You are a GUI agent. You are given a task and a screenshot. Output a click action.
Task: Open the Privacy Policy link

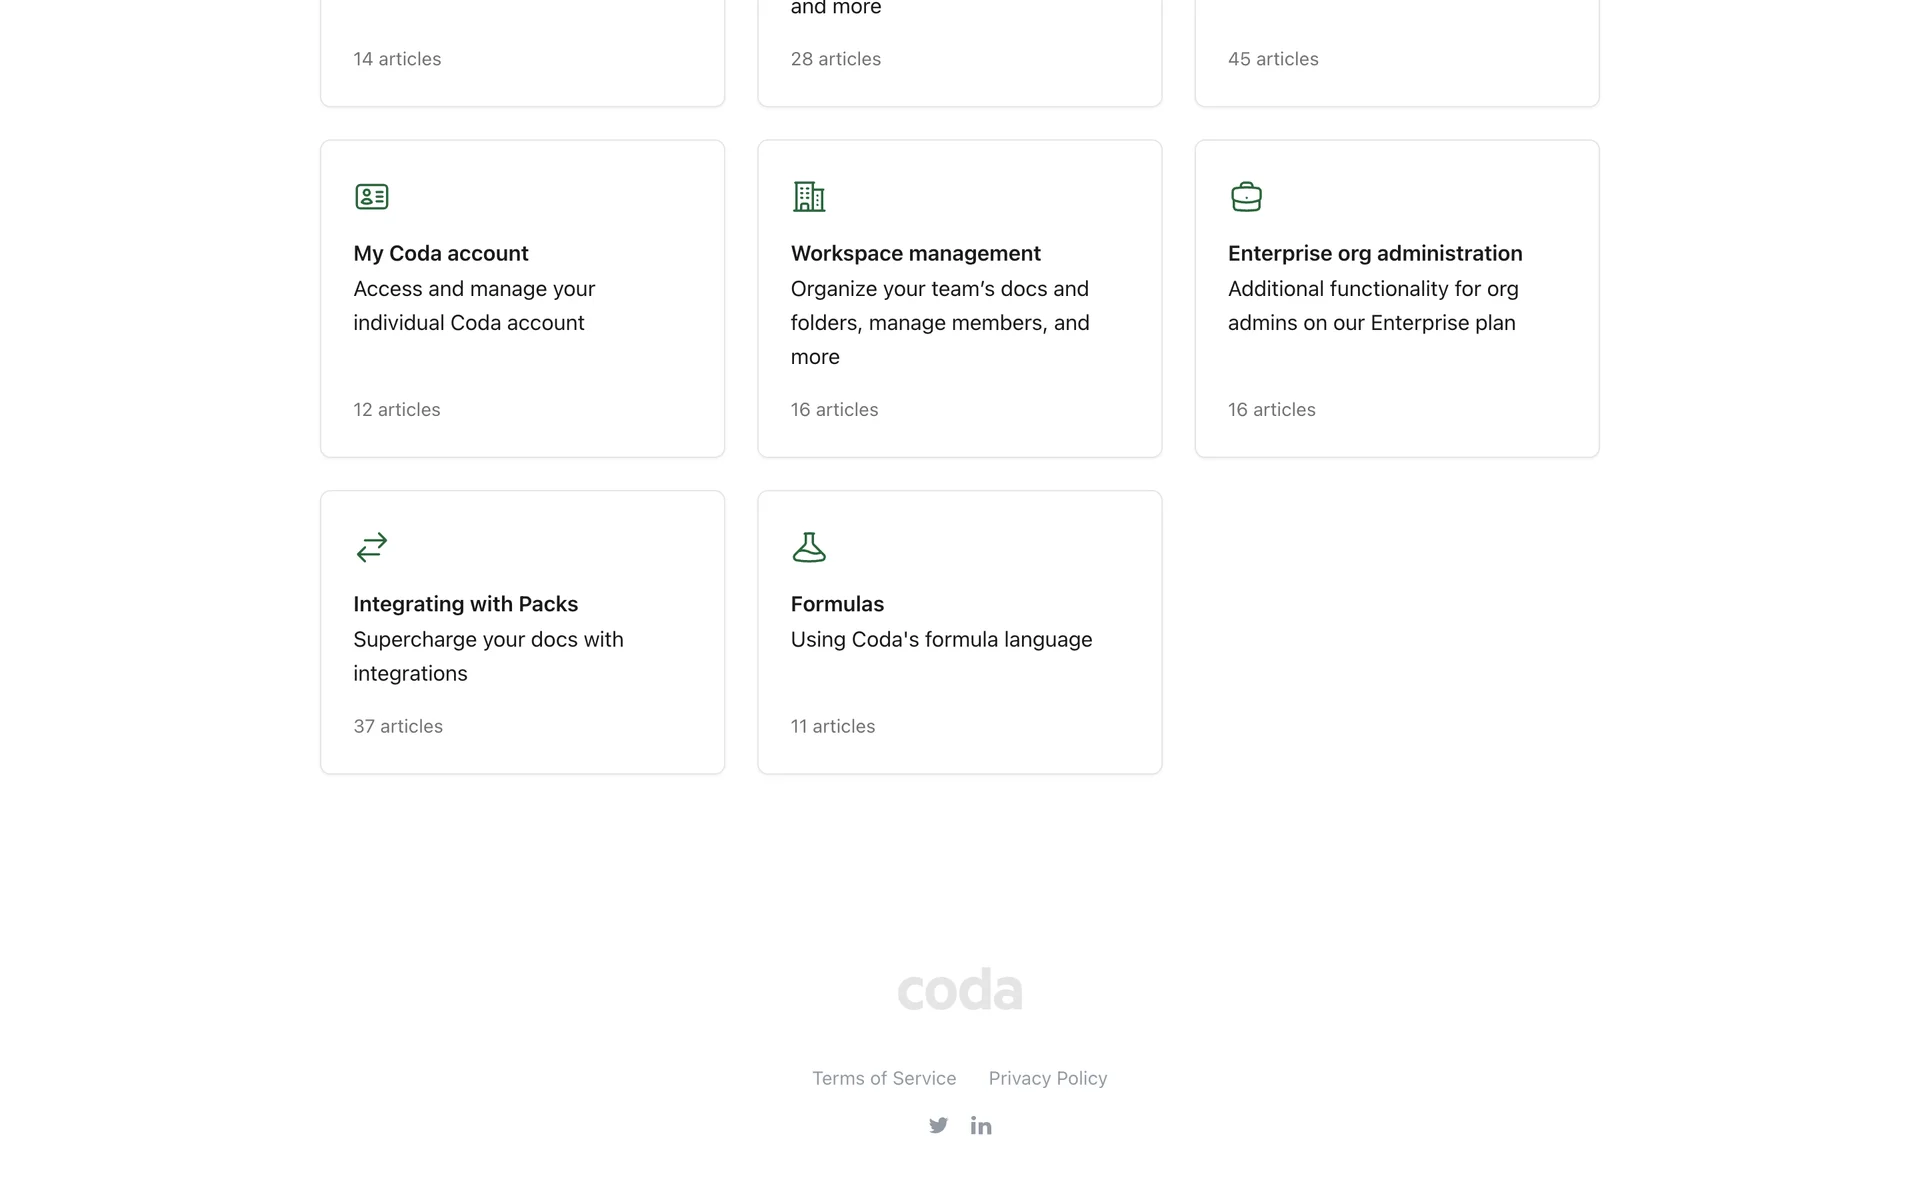click(x=1047, y=1078)
